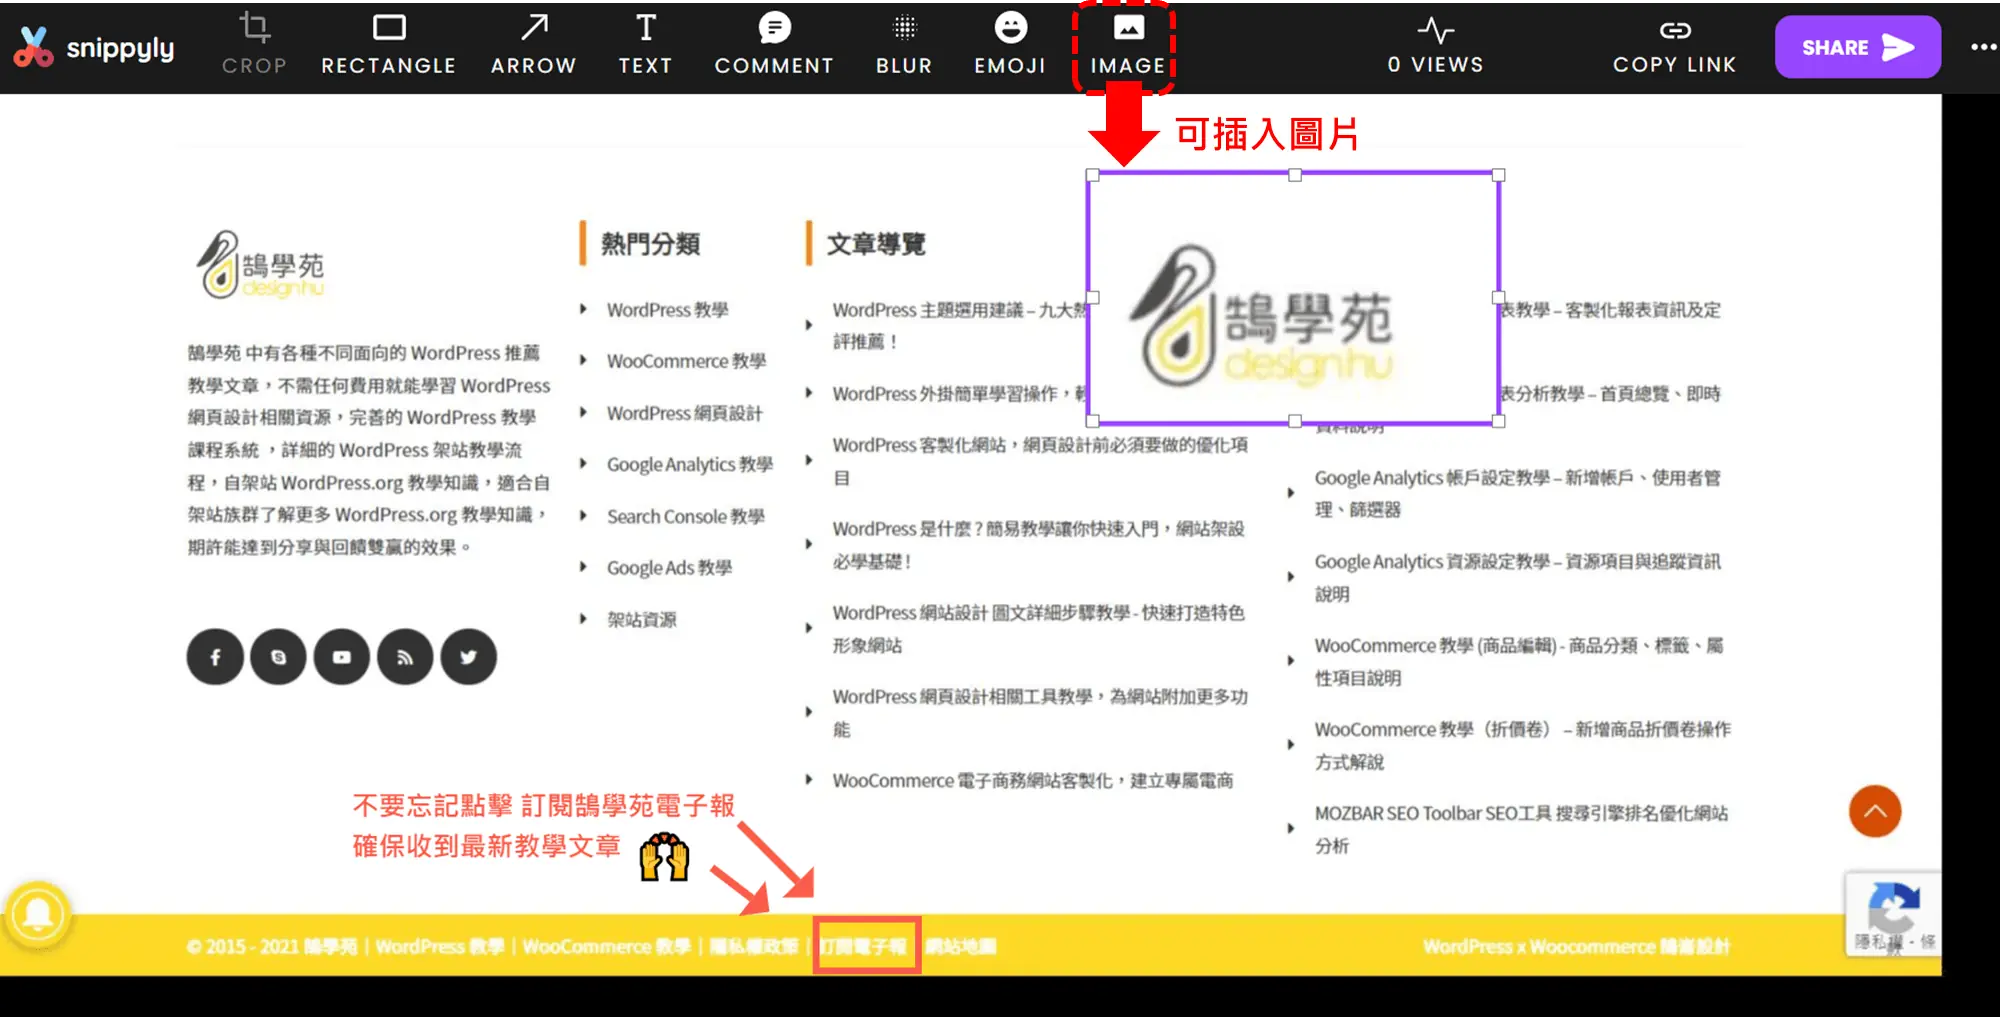Select the Text tool
Image resolution: width=2000 pixels, height=1017 pixels.
(x=645, y=45)
